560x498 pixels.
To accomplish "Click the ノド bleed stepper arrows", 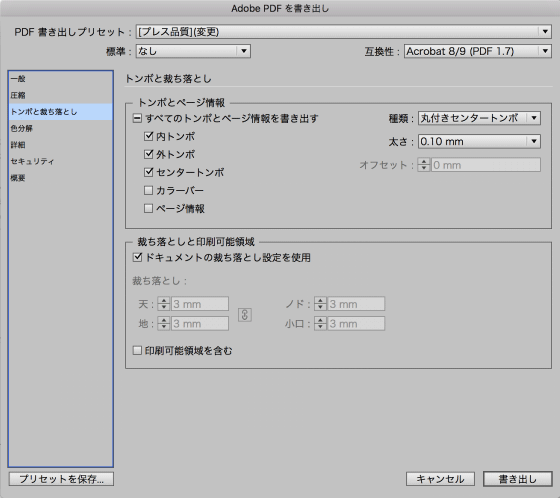I will click(x=320, y=304).
